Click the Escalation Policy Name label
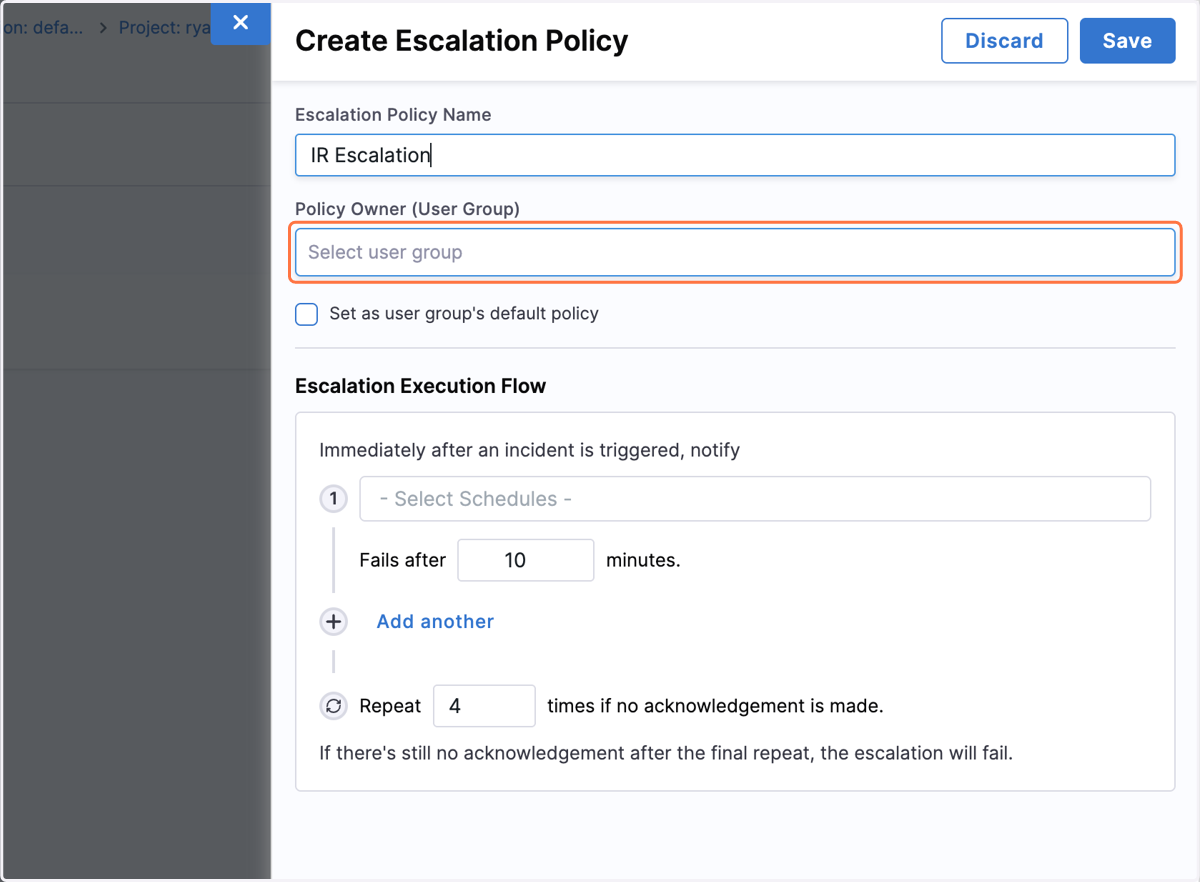 click(393, 115)
